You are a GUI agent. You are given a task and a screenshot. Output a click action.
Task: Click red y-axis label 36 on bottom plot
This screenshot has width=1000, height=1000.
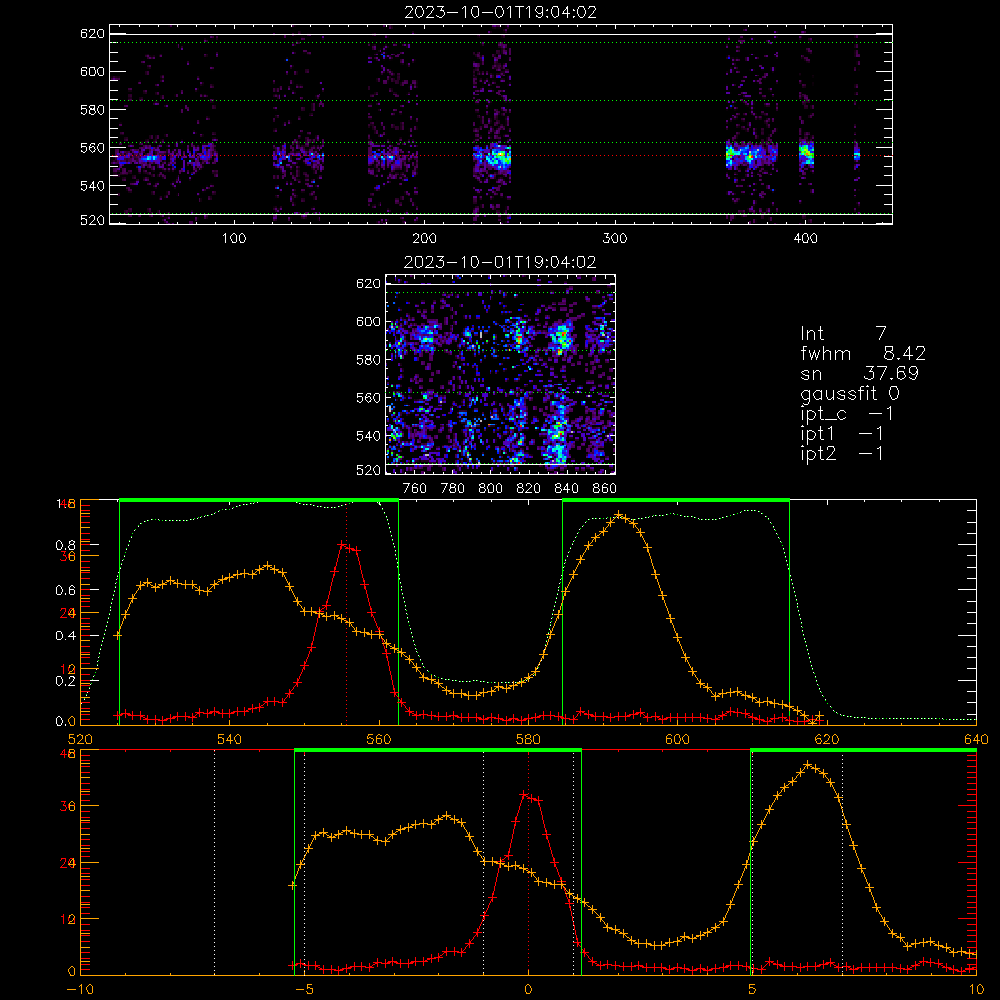68,806
